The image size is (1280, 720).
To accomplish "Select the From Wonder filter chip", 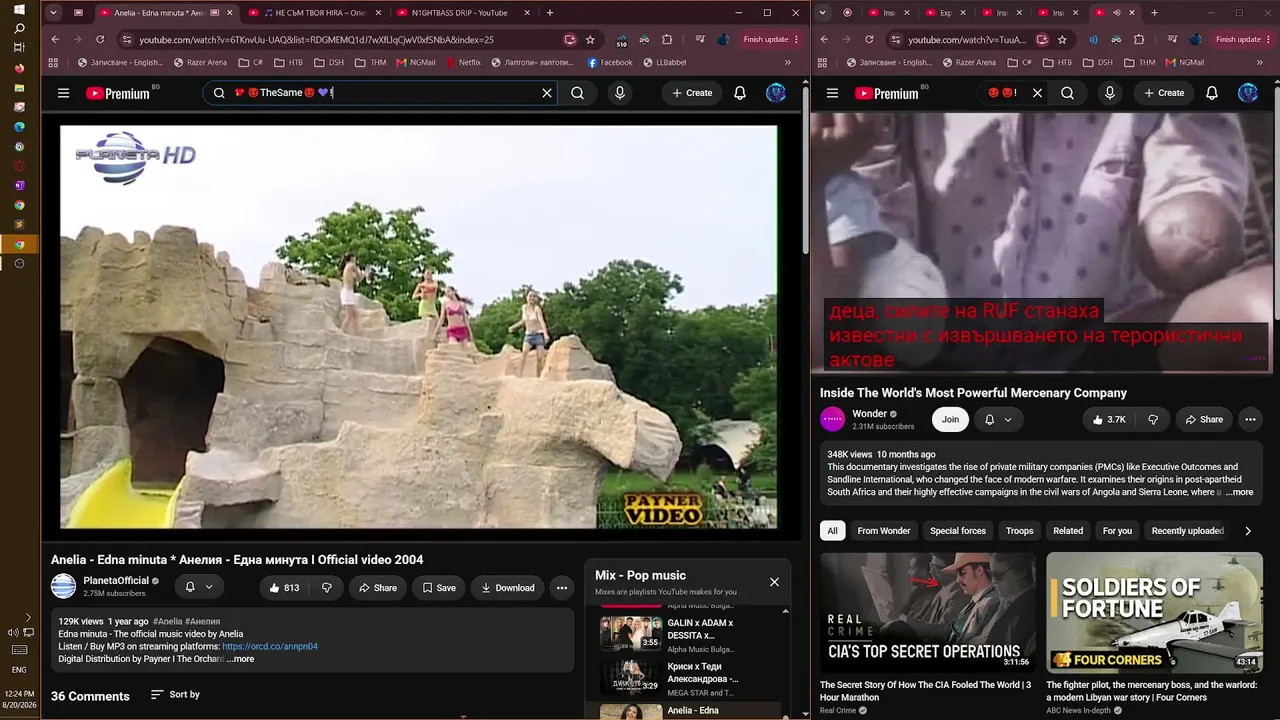I will point(884,531).
